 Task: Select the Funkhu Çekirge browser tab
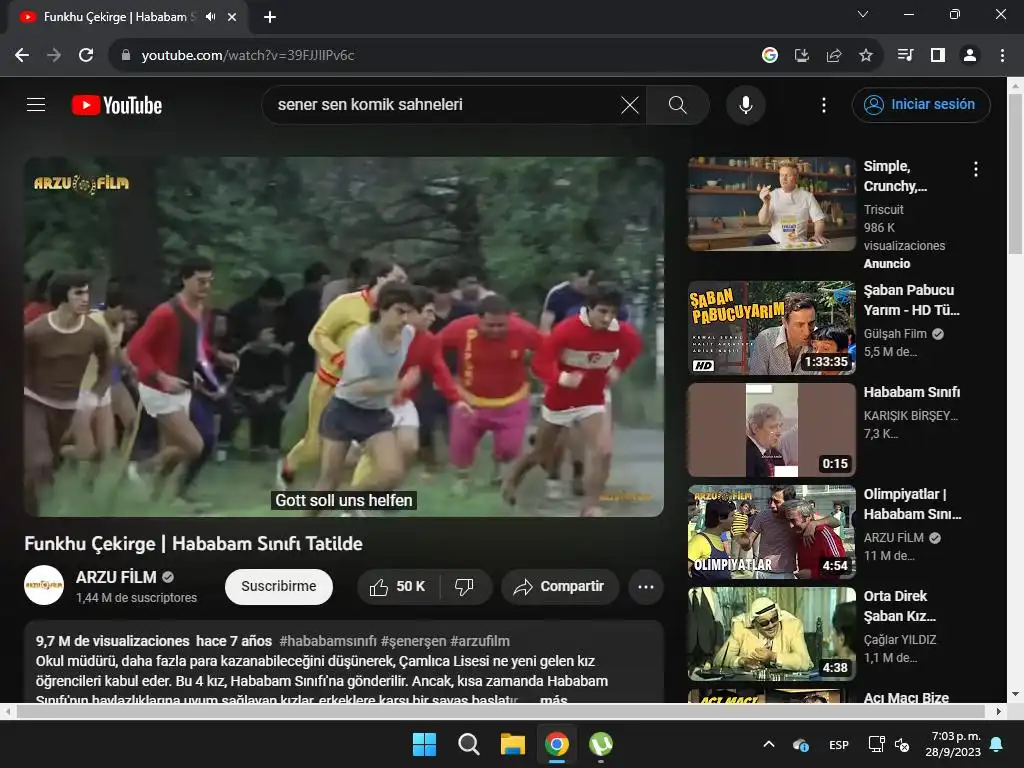pyautogui.click(x=127, y=17)
